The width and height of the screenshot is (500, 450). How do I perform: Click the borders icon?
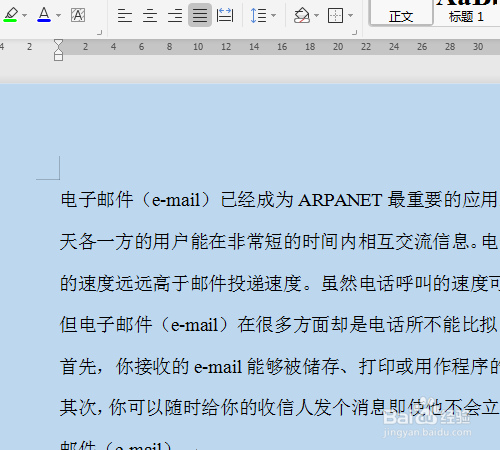pos(335,15)
